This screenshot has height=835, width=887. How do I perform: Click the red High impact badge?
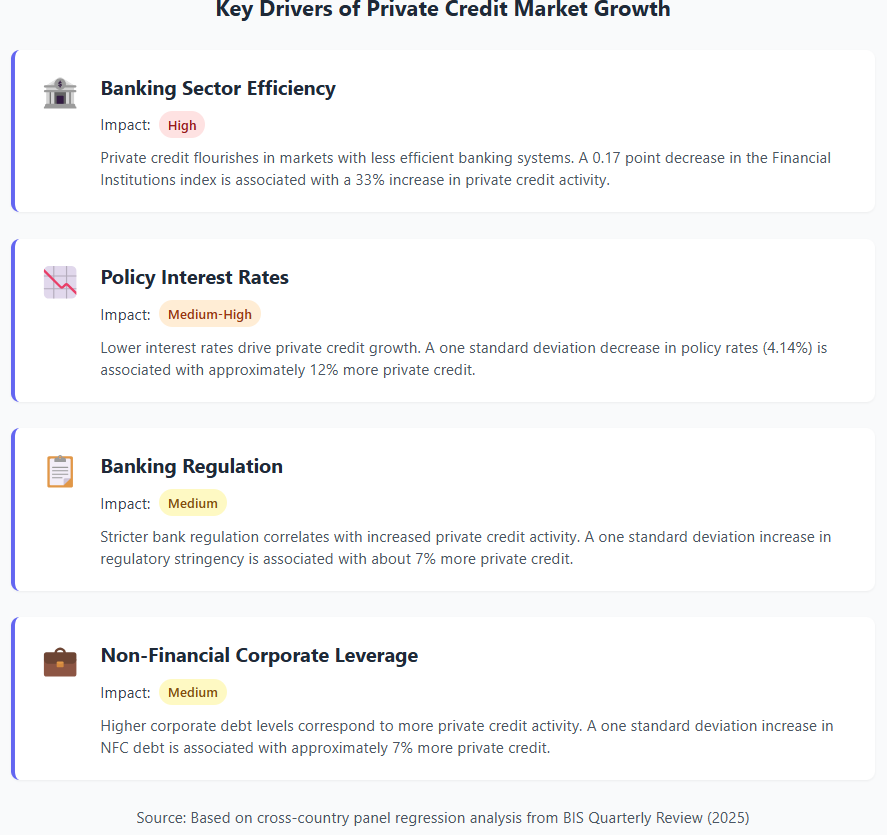point(182,125)
